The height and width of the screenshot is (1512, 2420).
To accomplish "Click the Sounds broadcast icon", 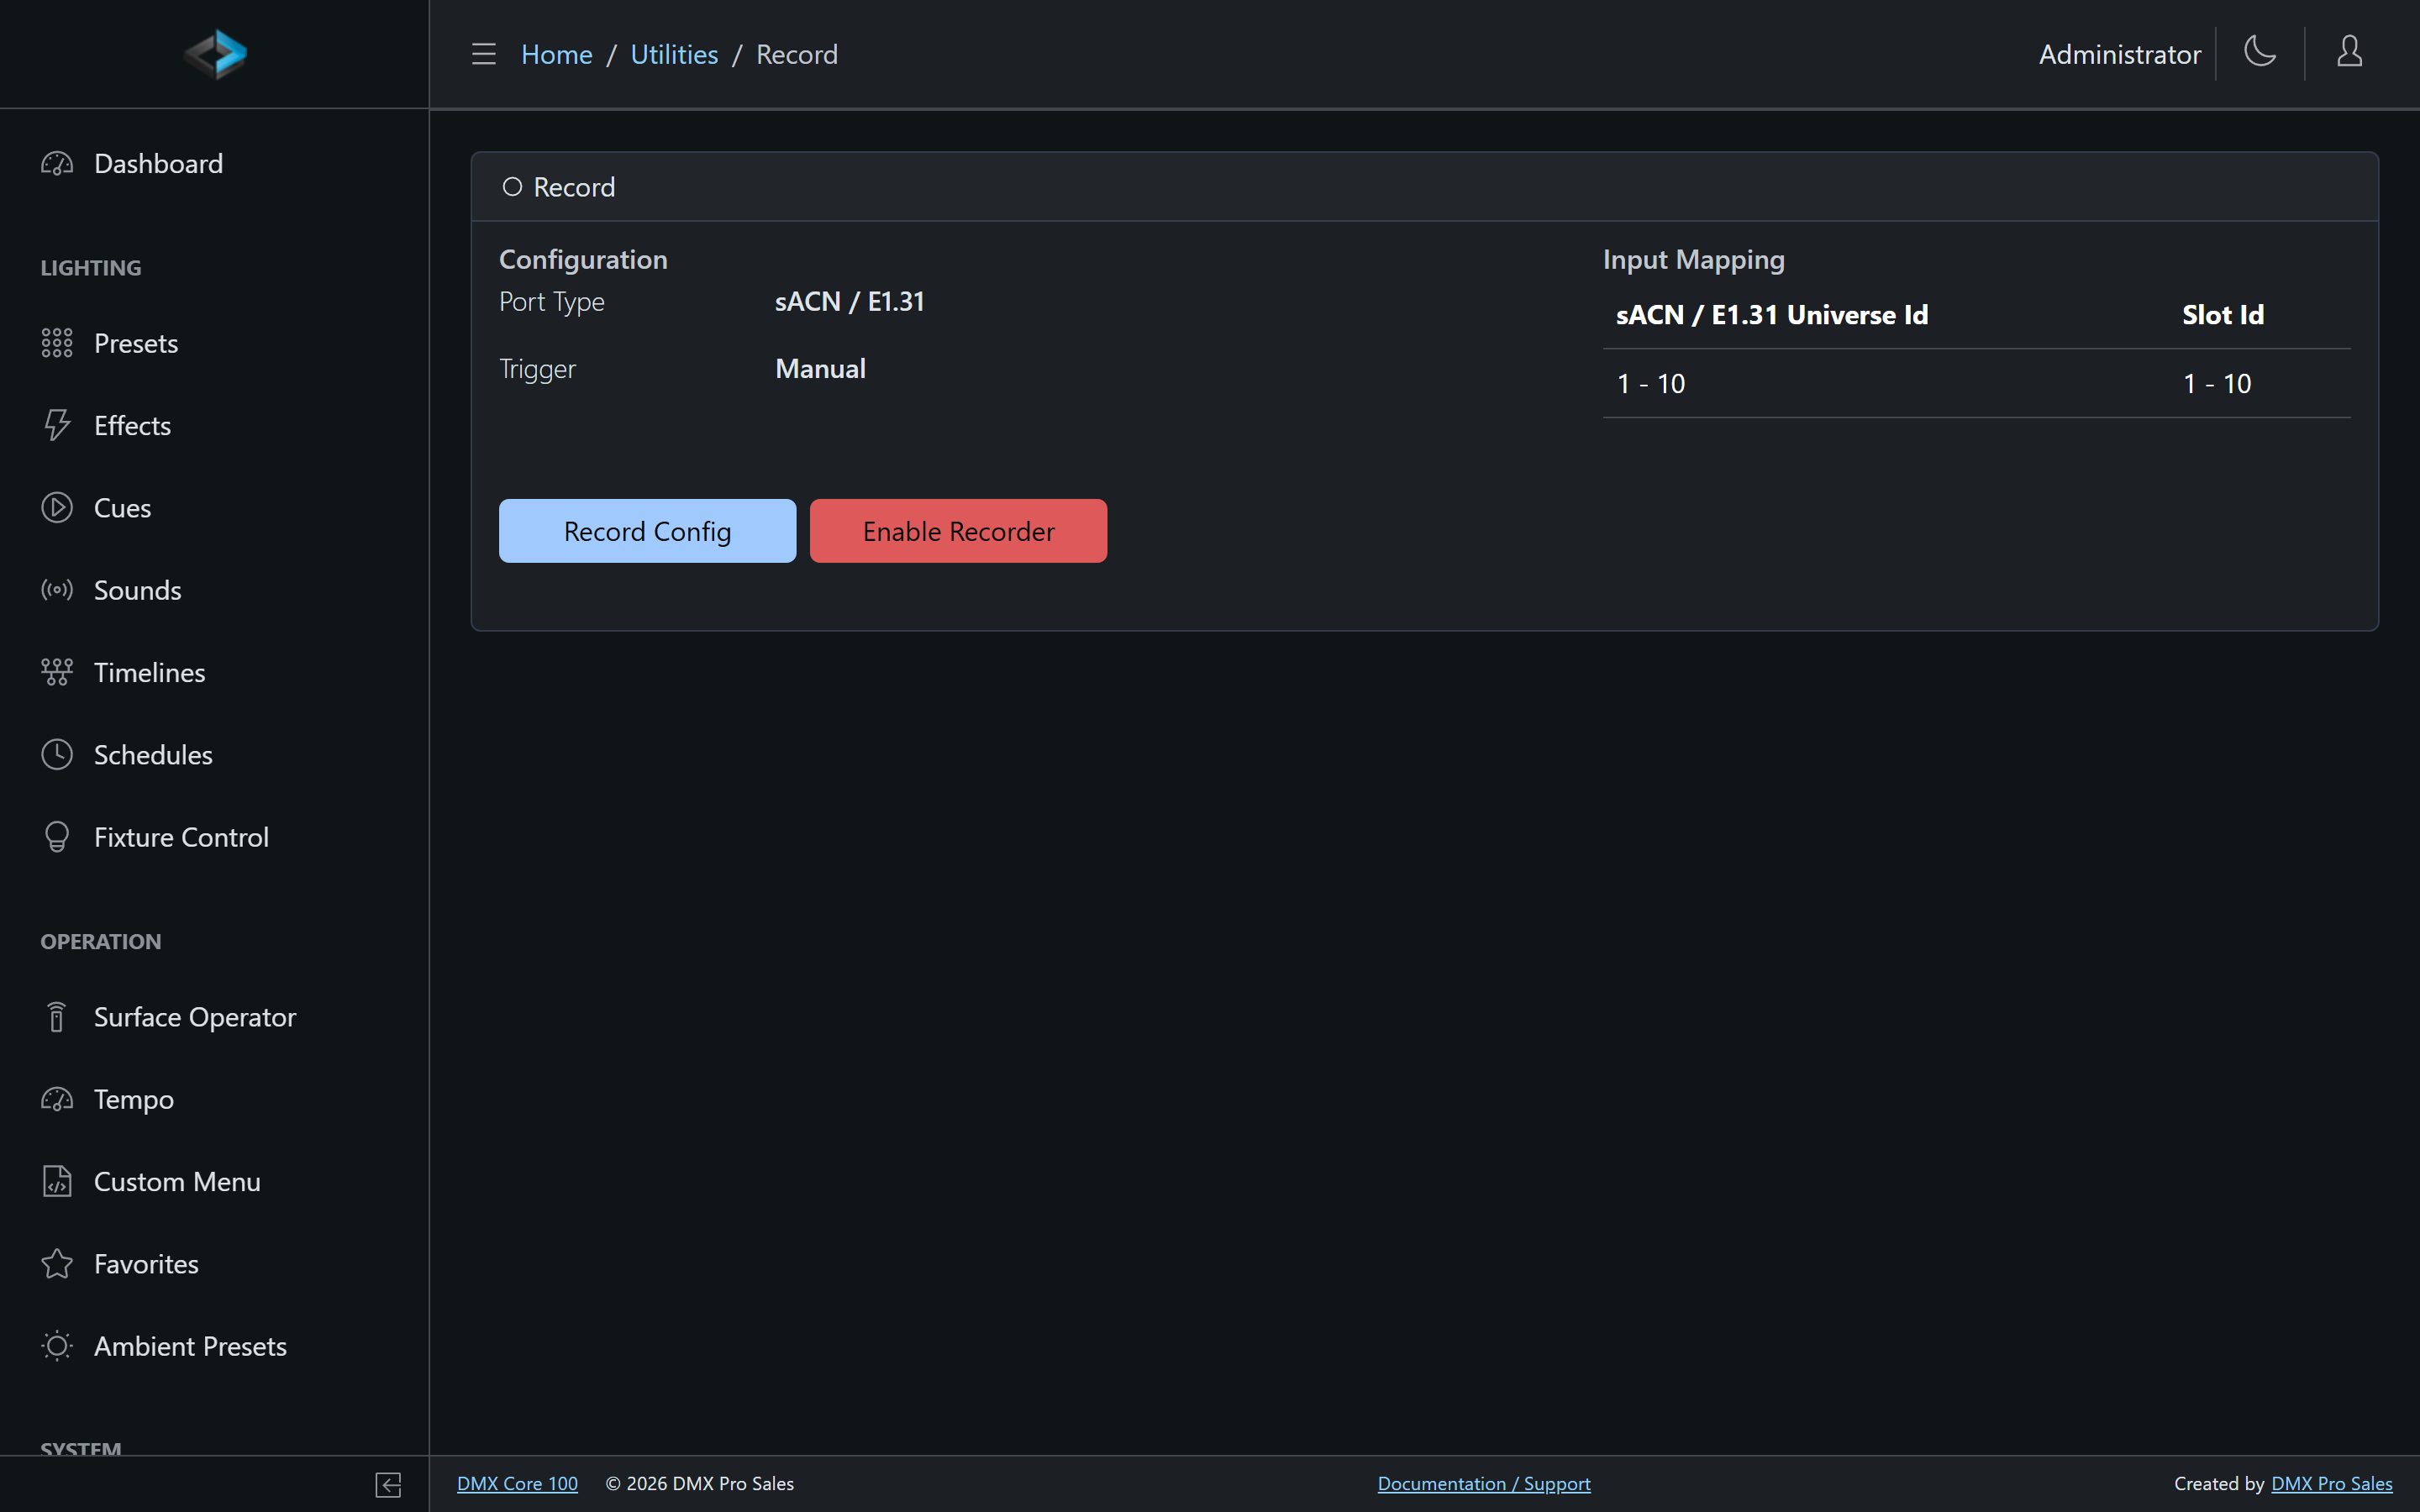I will [57, 590].
